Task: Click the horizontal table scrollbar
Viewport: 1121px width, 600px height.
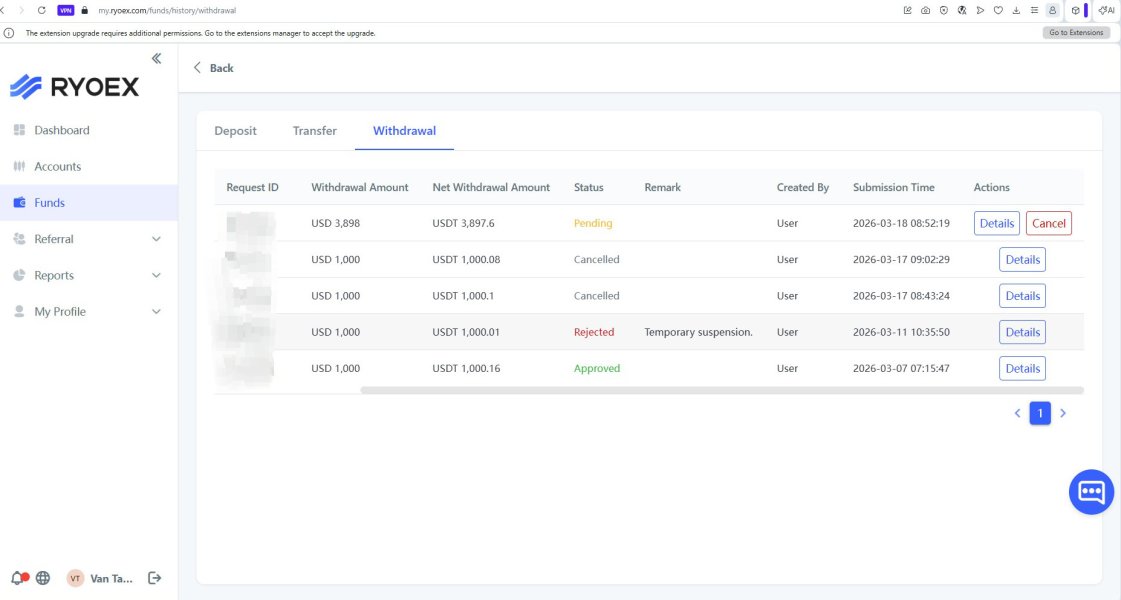Action: [x=720, y=390]
